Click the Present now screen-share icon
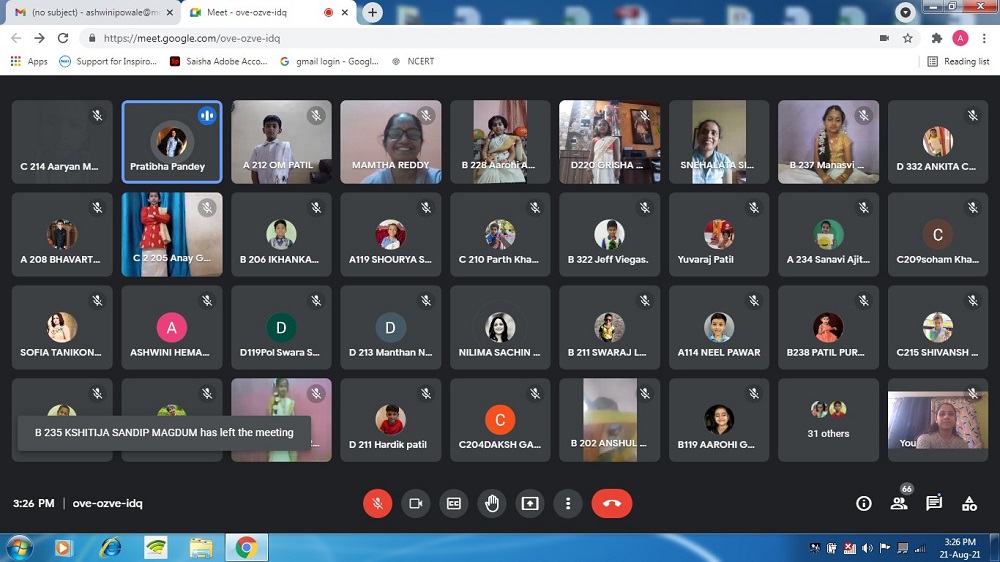1000x562 pixels. pos(529,503)
